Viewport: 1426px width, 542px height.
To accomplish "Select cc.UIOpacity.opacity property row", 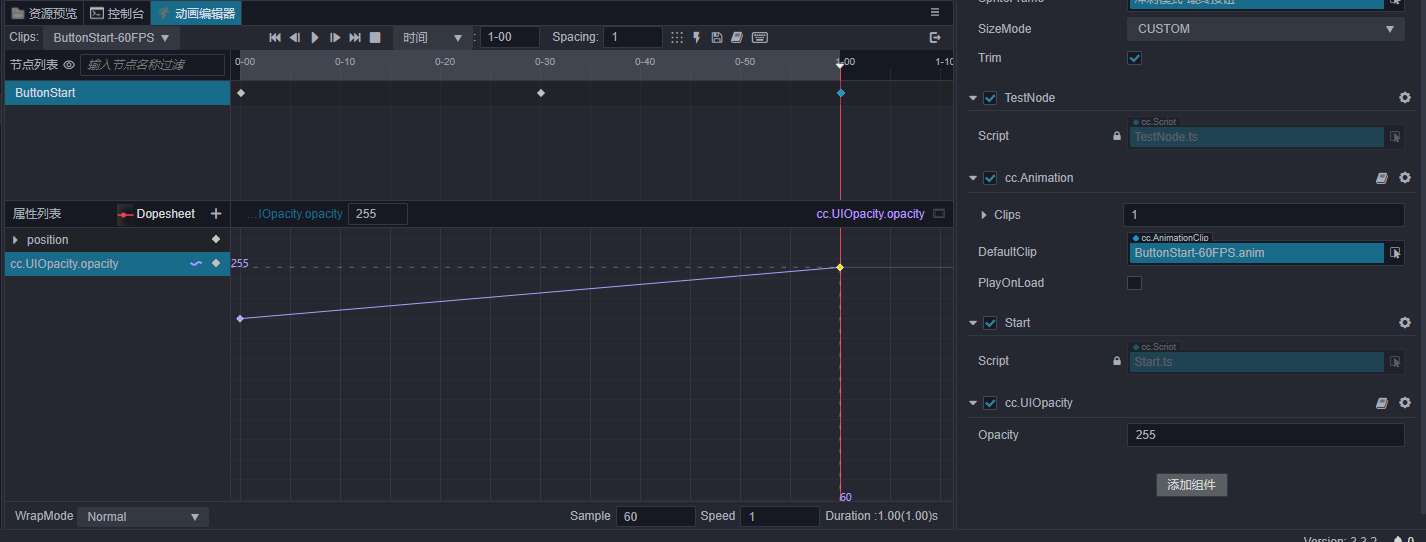I will (117, 264).
